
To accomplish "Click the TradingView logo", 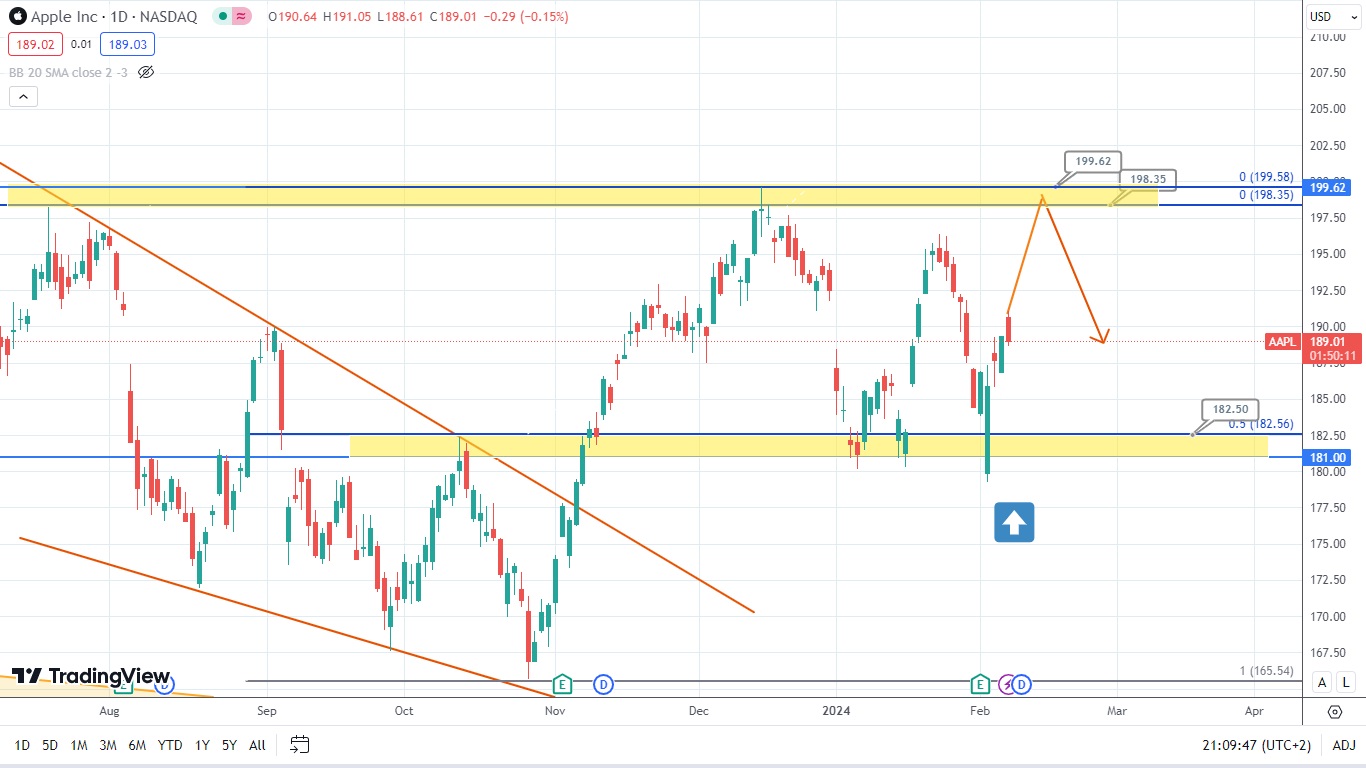I will (x=91, y=676).
